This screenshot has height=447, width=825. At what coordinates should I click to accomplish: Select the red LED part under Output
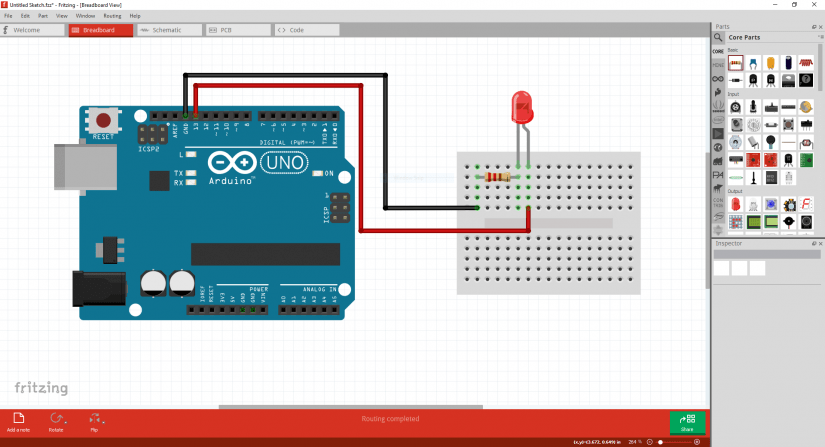[x=736, y=205]
